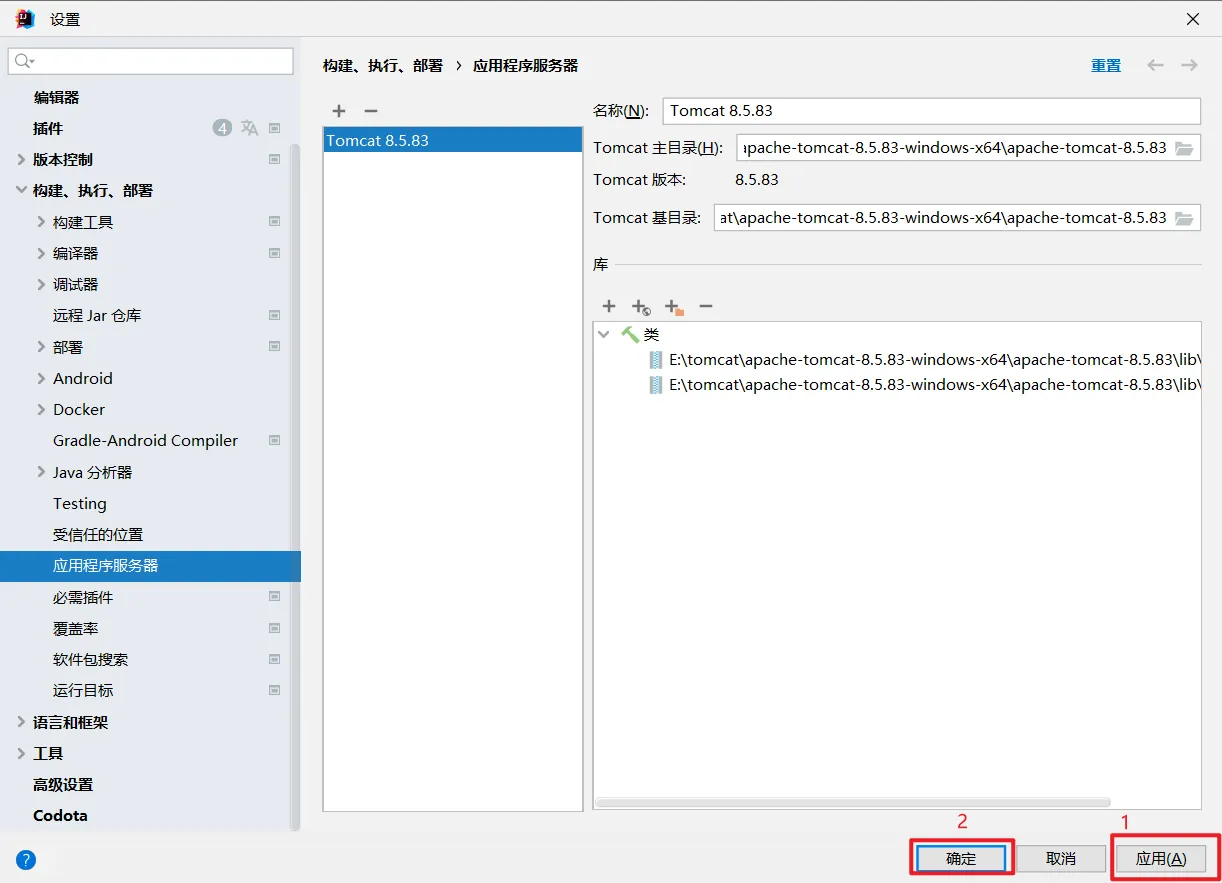This screenshot has height=883, width=1222.
Task: Add library from URL (plus with globe)
Action: point(641,307)
